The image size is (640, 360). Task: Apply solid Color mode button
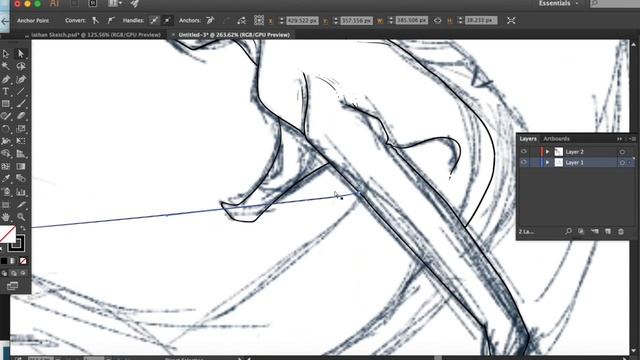[4, 261]
